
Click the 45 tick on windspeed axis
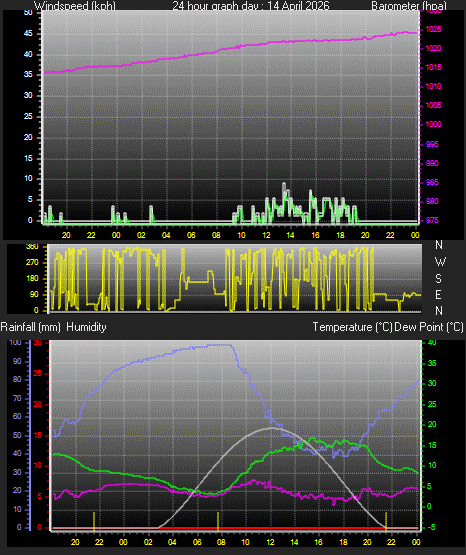click(x=28, y=34)
